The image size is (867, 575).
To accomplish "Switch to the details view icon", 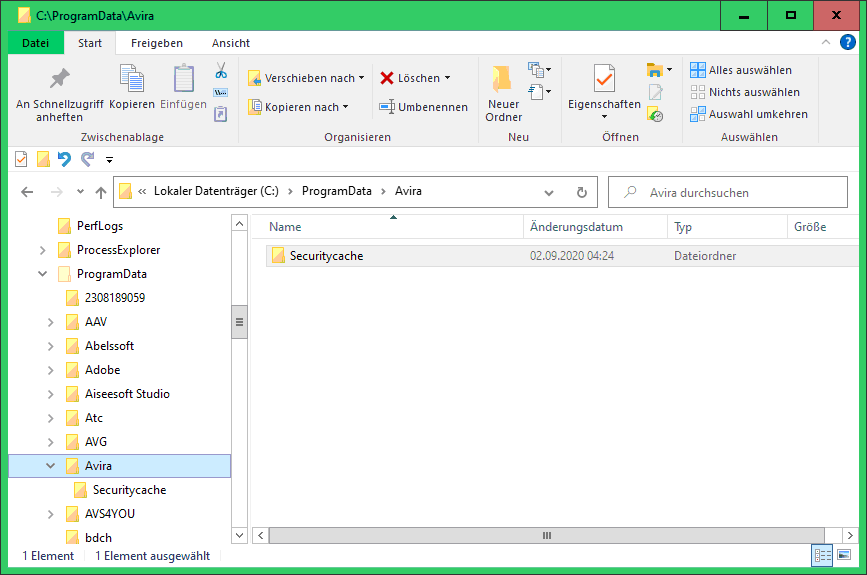I will (822, 556).
